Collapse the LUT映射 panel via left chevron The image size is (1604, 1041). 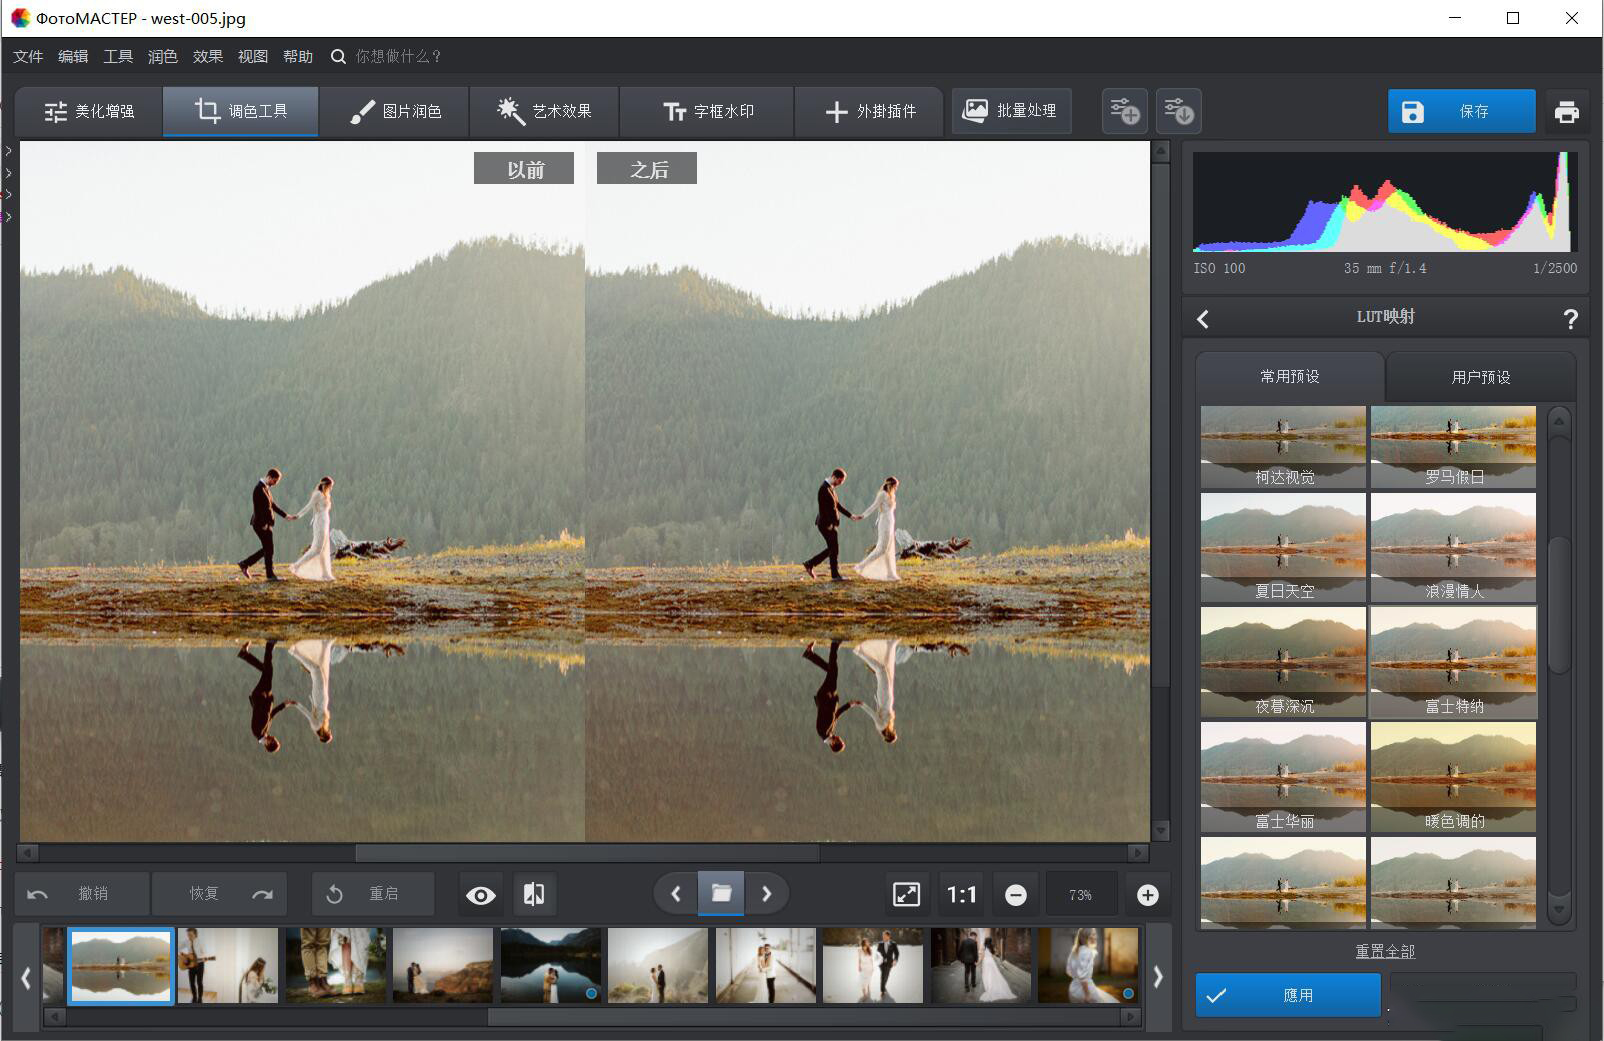point(1203,318)
